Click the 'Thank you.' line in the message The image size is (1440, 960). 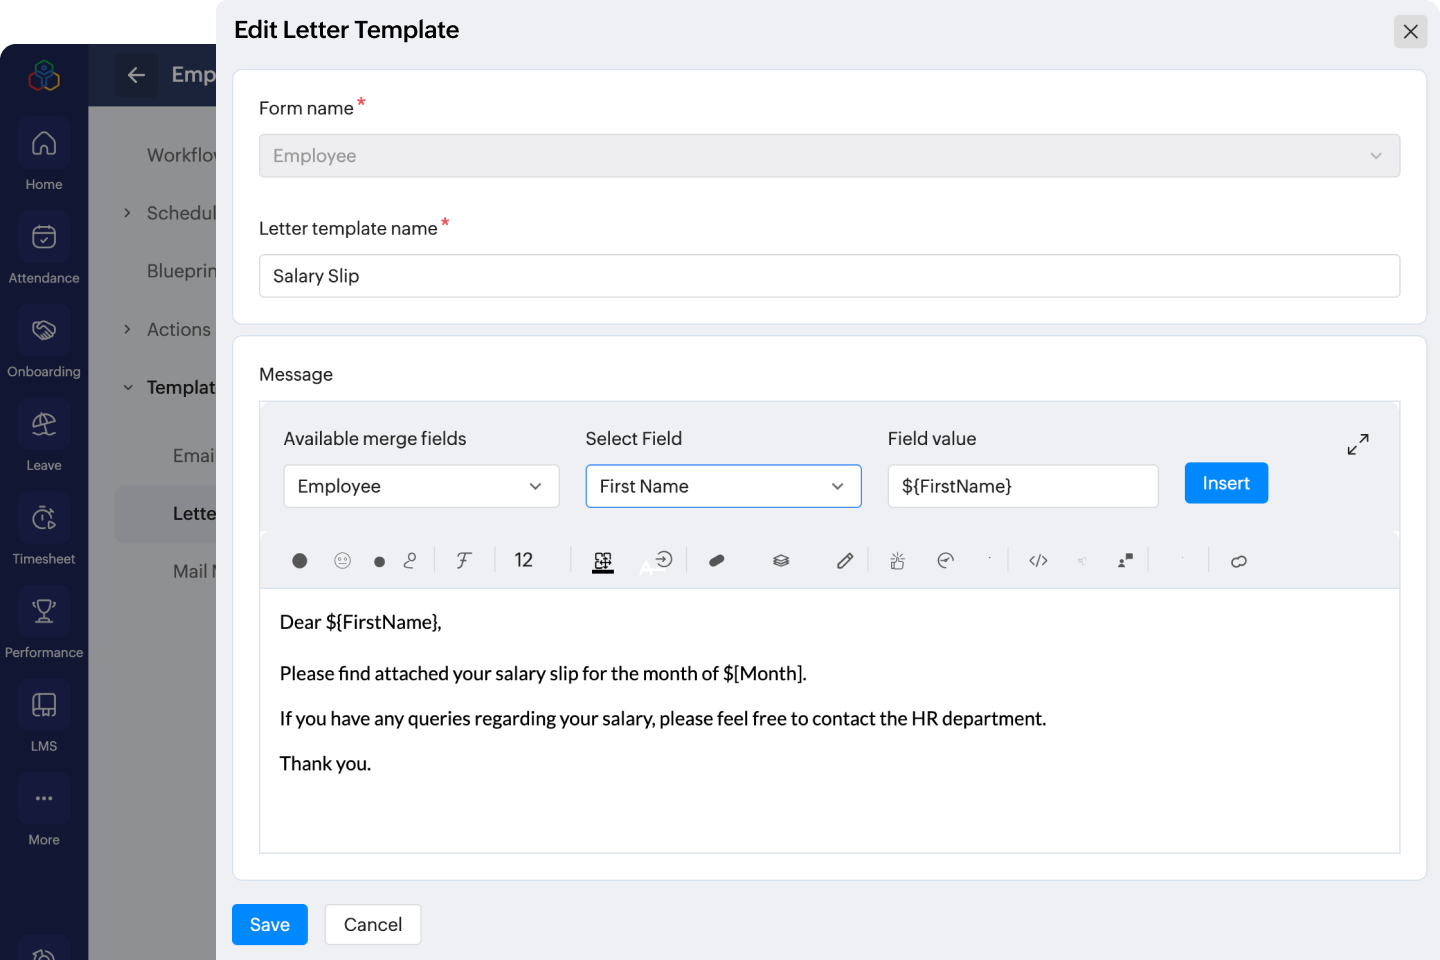325,763
